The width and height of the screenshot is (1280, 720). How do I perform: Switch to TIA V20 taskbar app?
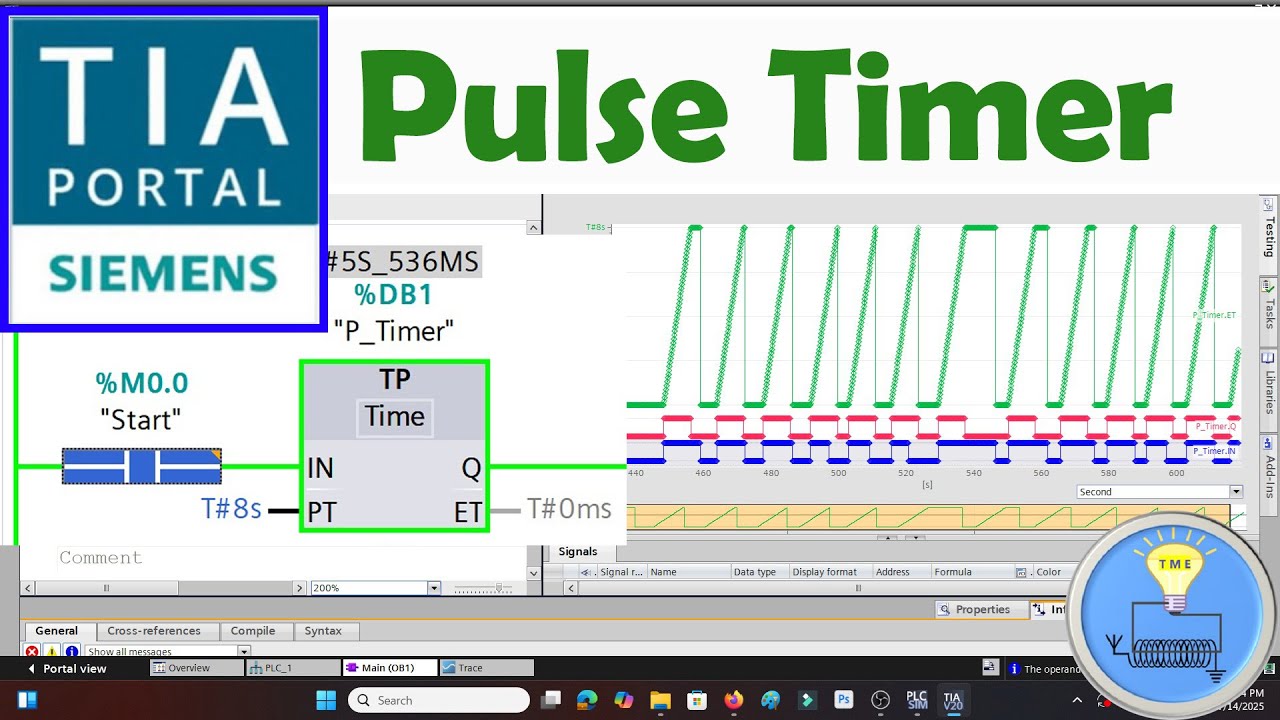(952, 700)
